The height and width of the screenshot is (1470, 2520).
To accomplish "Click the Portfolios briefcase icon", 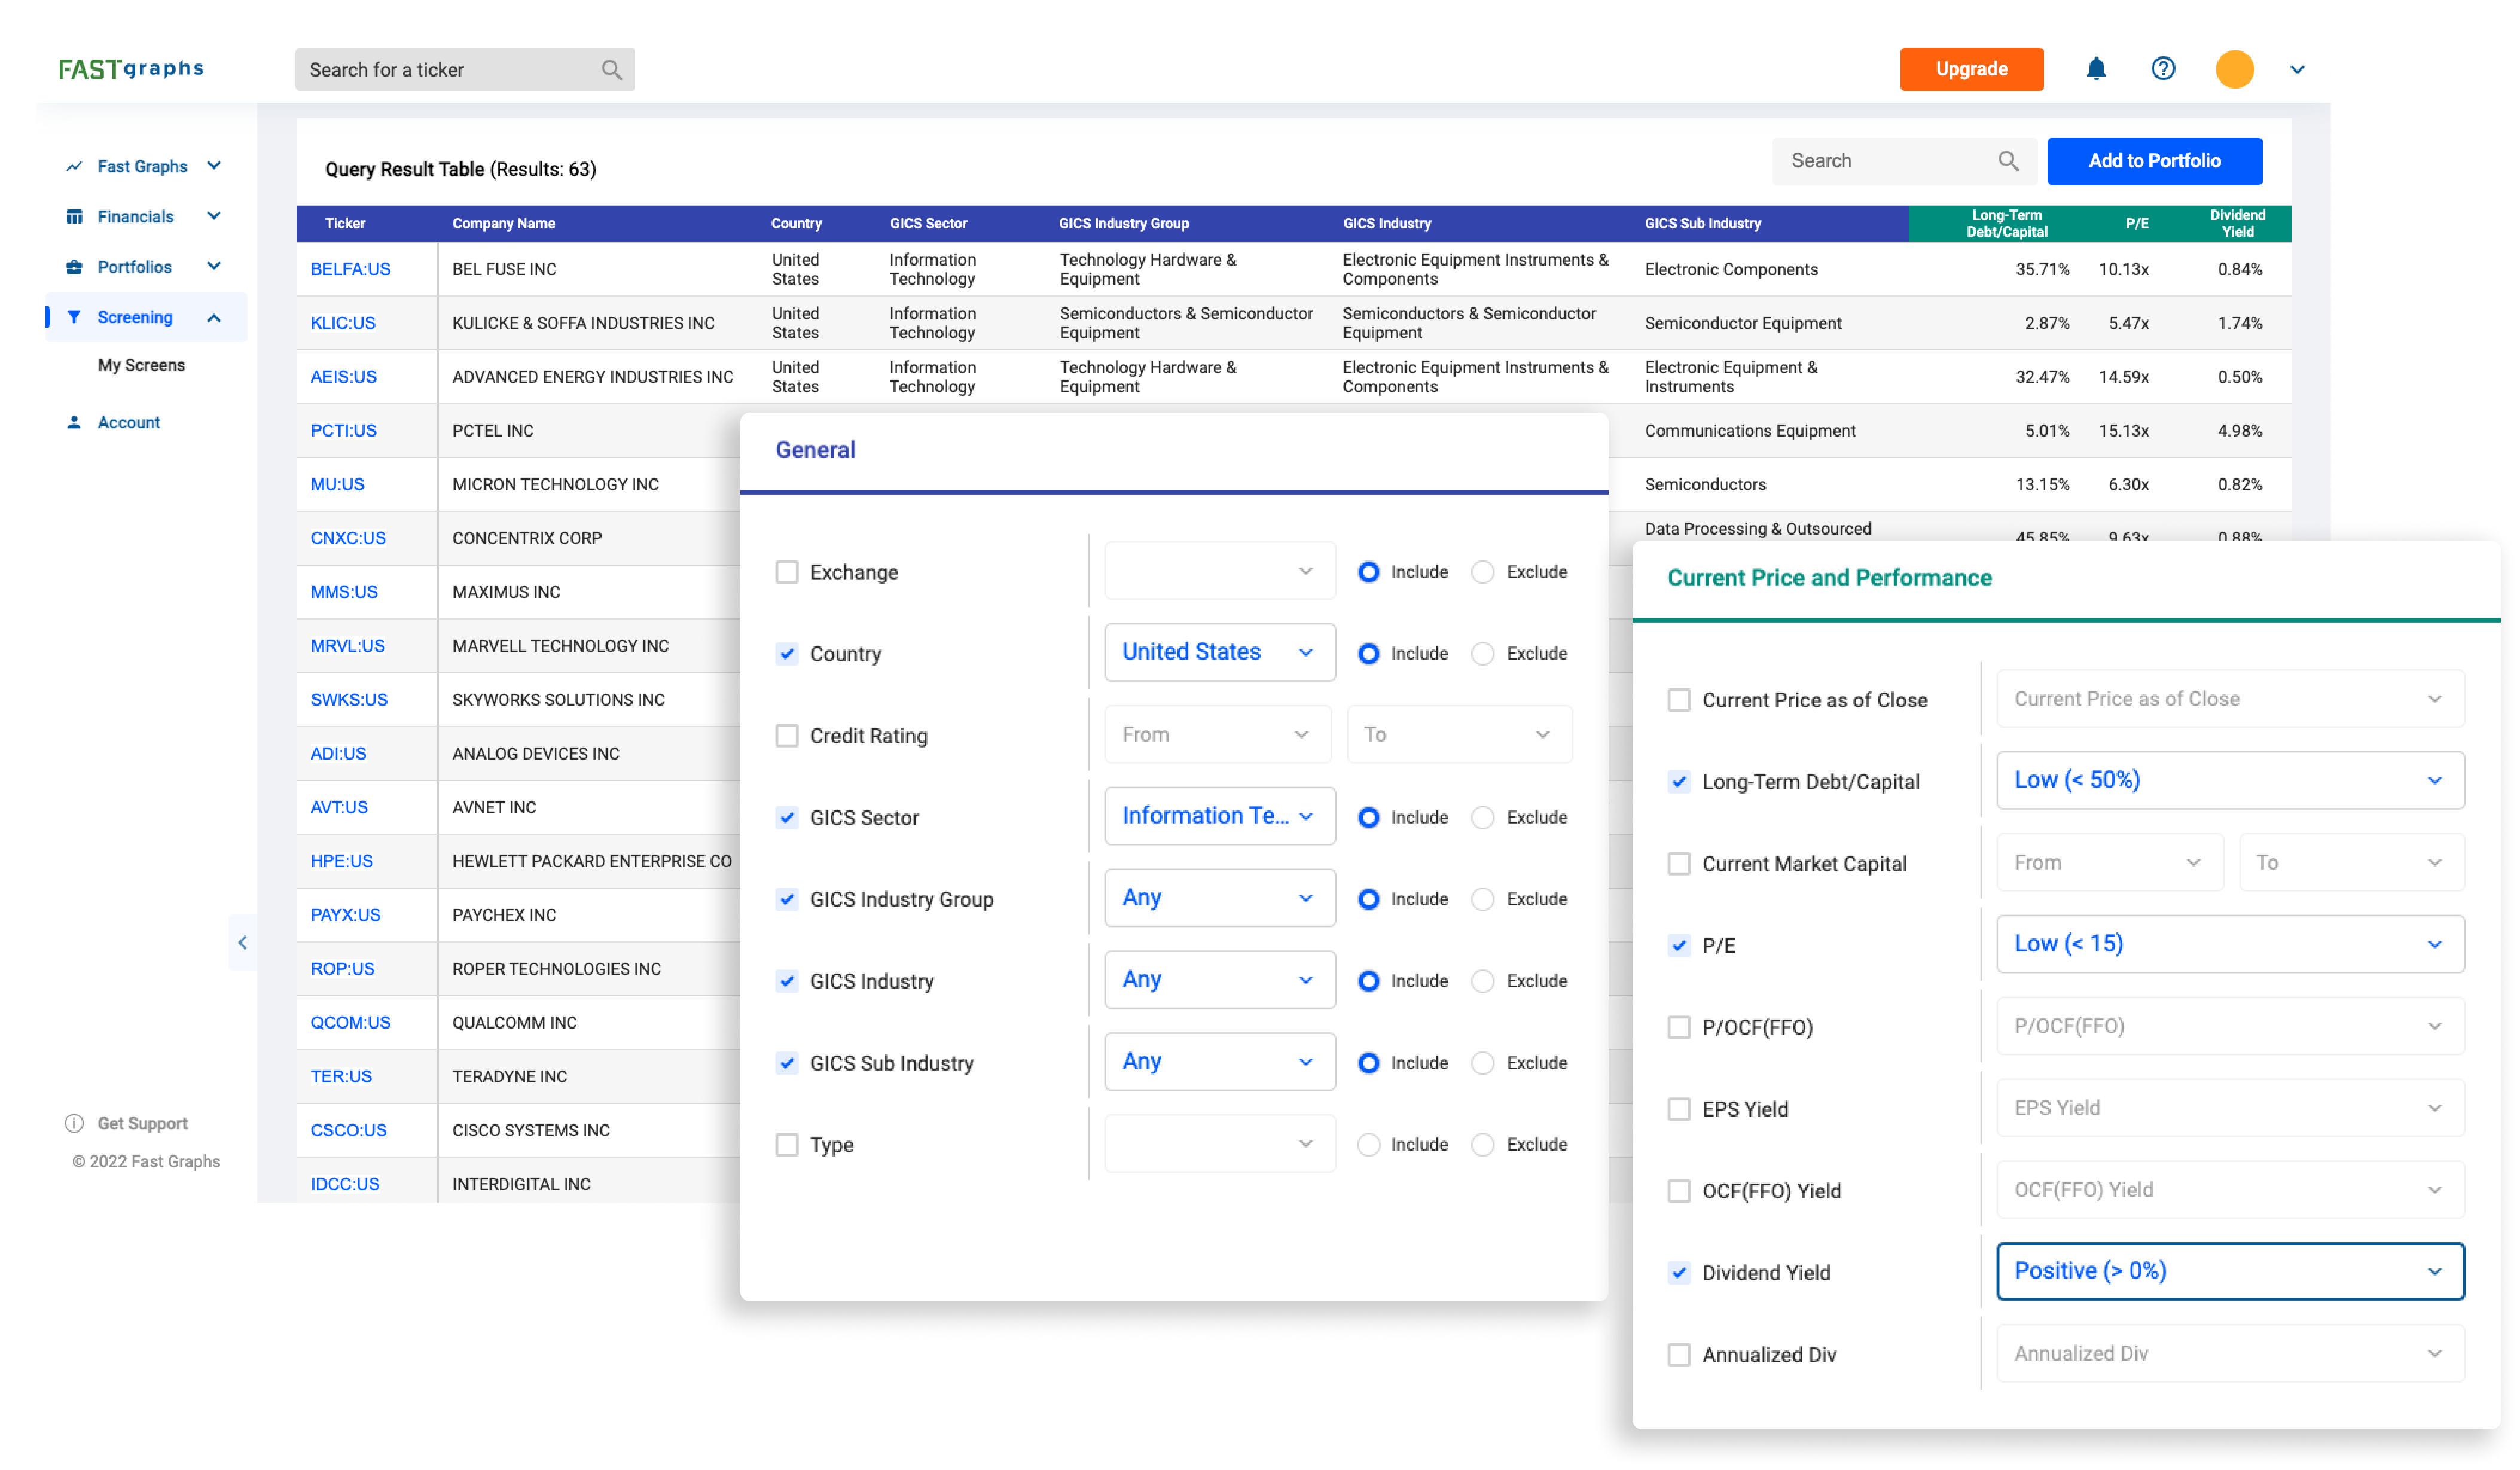I will point(74,267).
